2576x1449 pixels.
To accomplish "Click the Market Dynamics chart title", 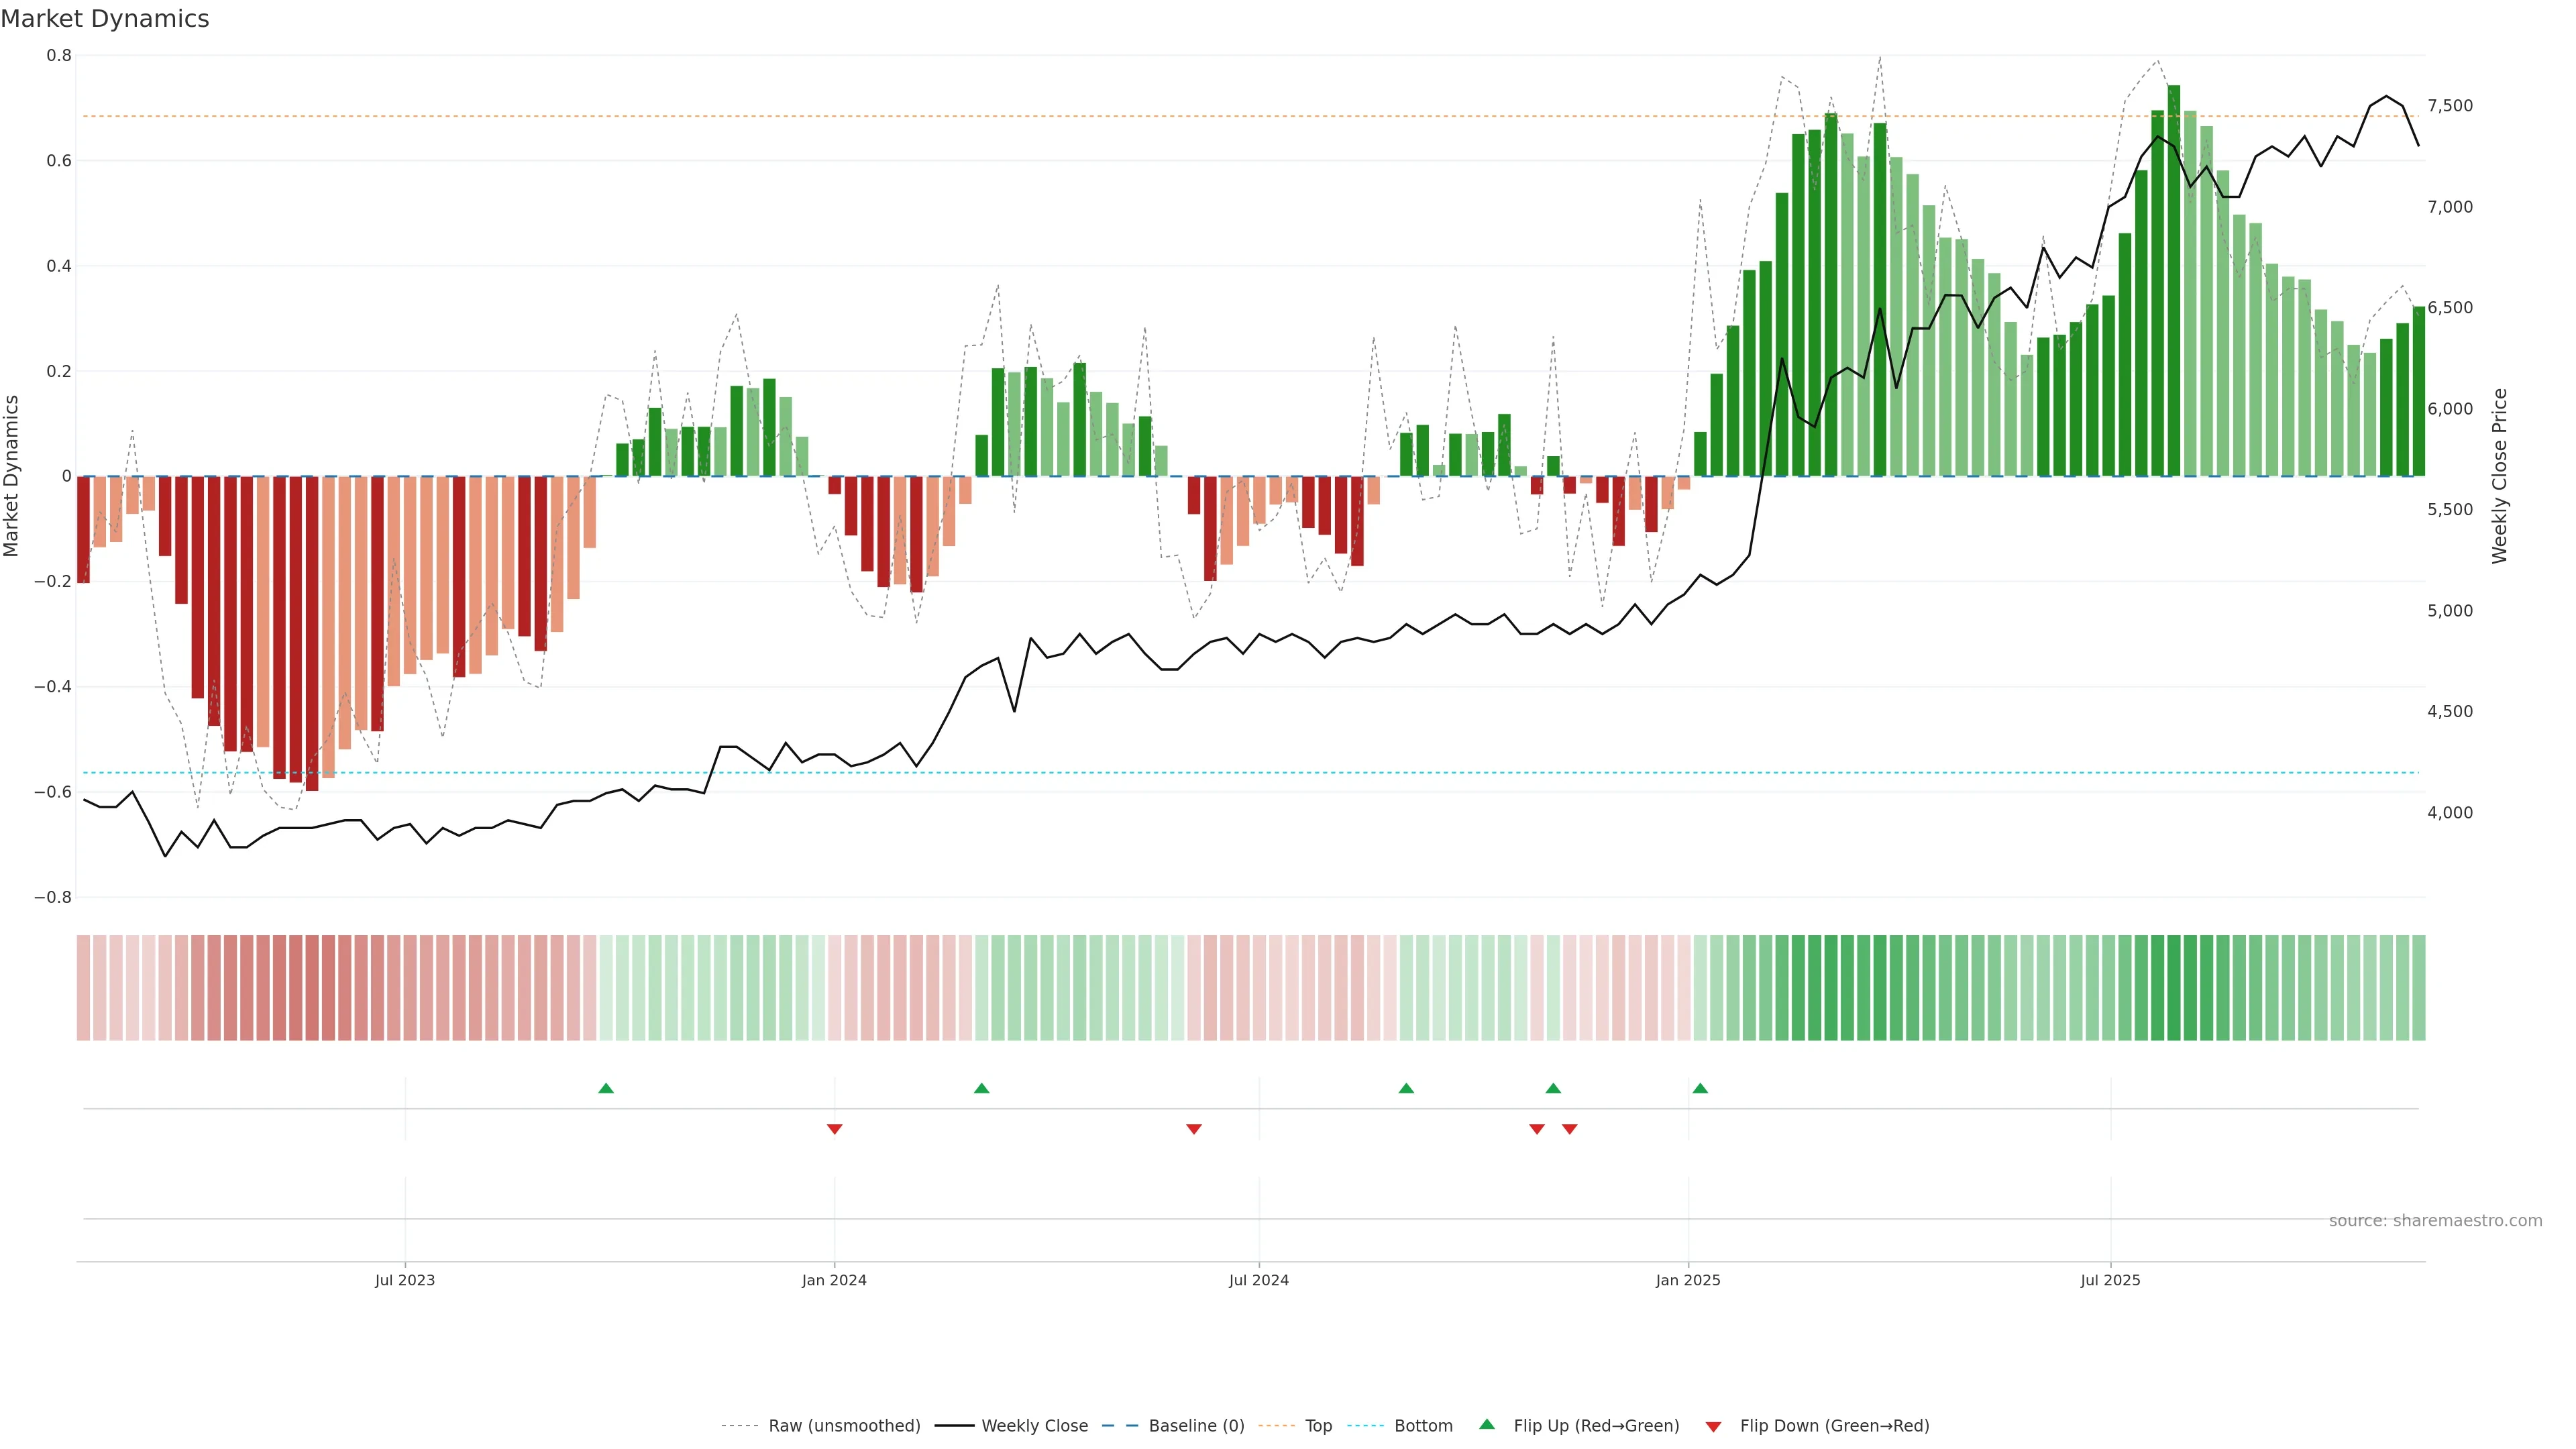I will 105,19.
